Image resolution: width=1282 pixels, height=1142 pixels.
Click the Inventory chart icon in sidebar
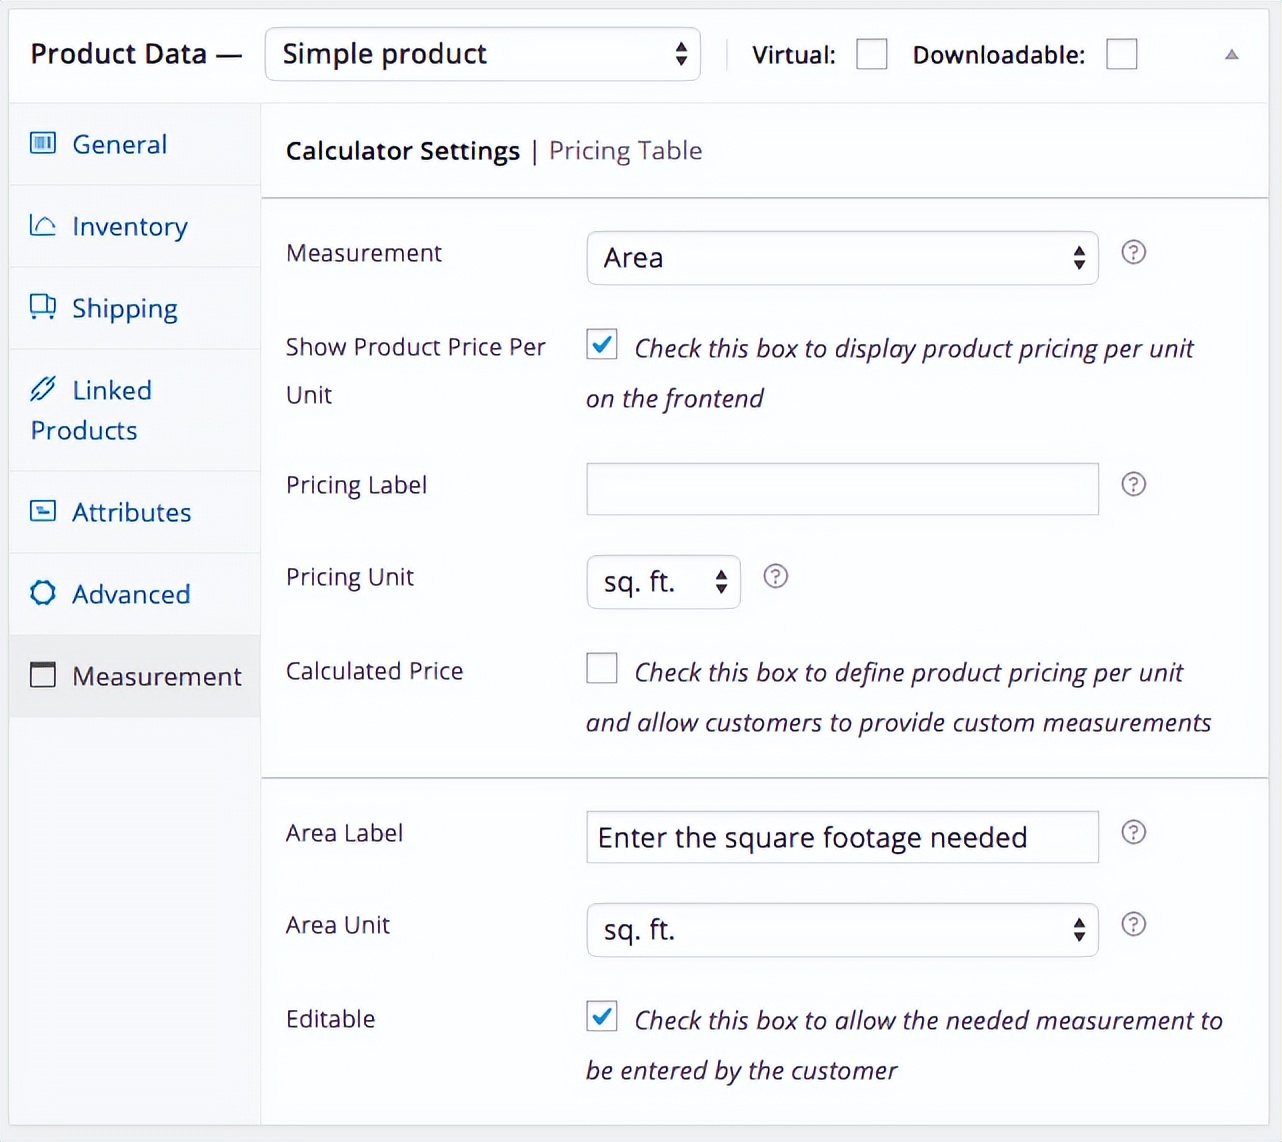coord(42,225)
